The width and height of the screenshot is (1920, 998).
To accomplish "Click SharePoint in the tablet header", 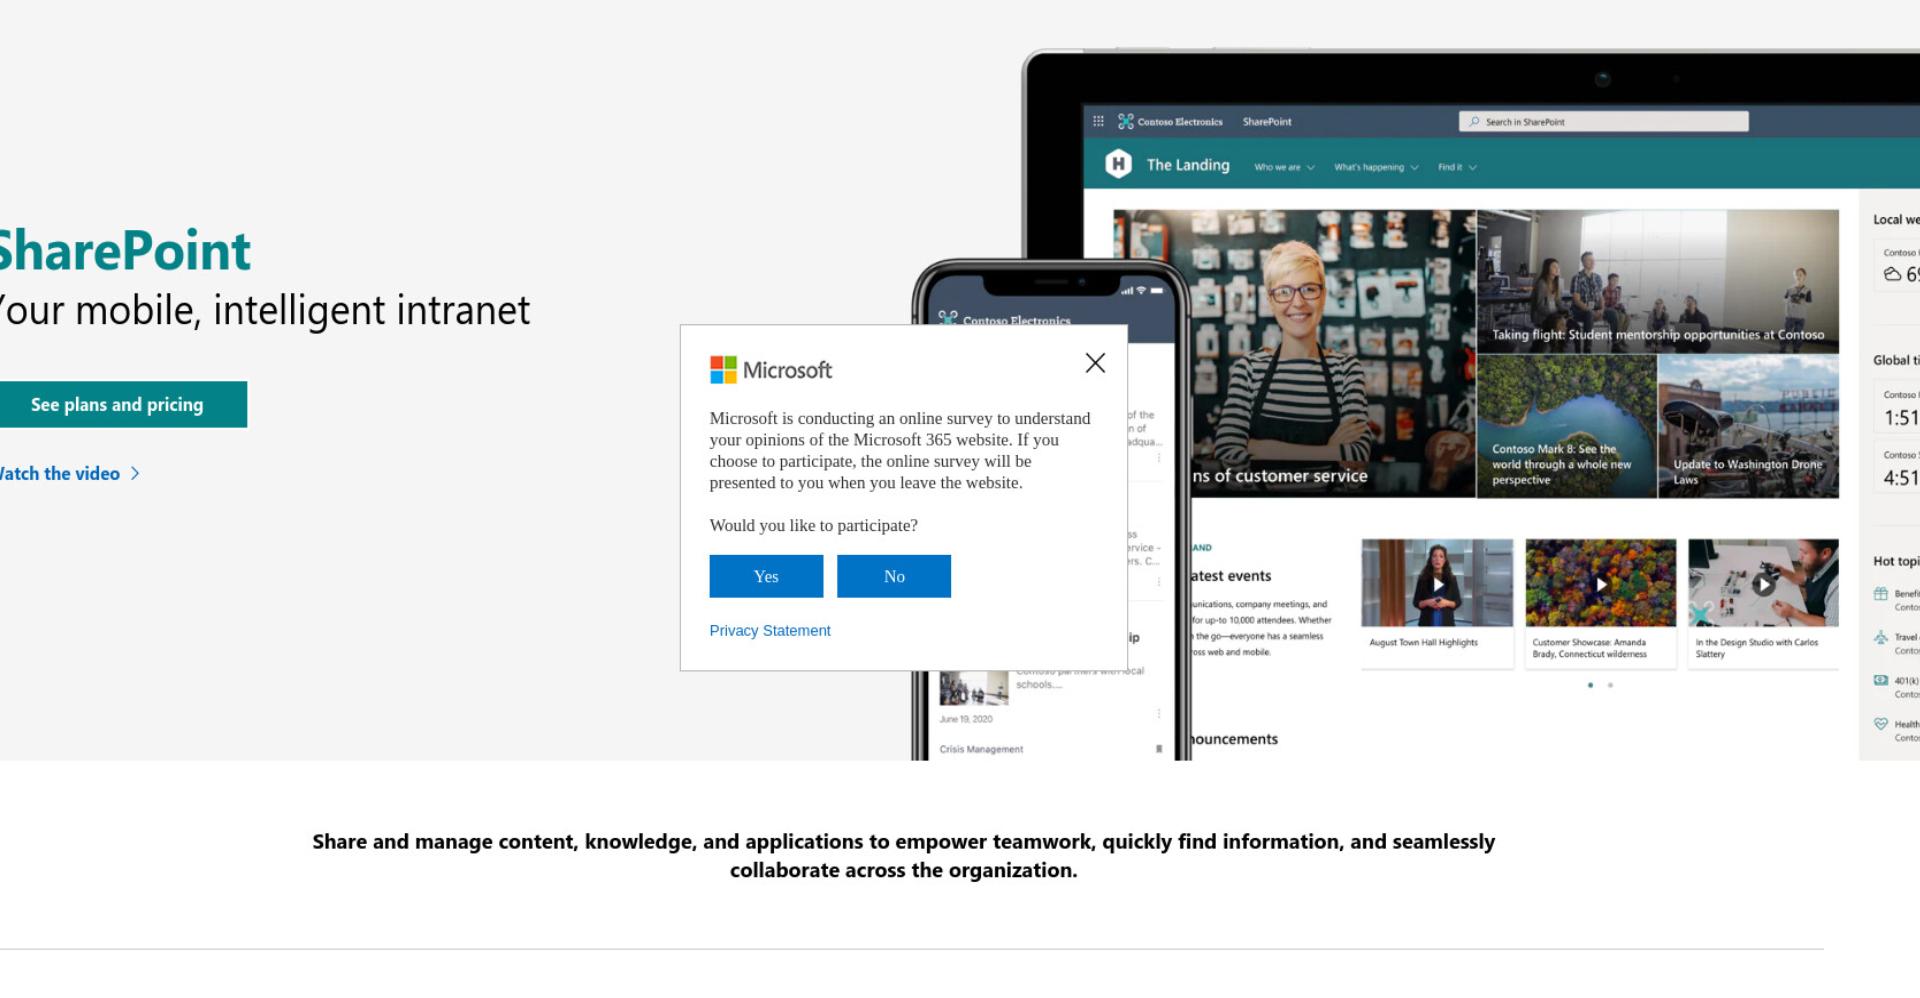I will click(x=1267, y=122).
